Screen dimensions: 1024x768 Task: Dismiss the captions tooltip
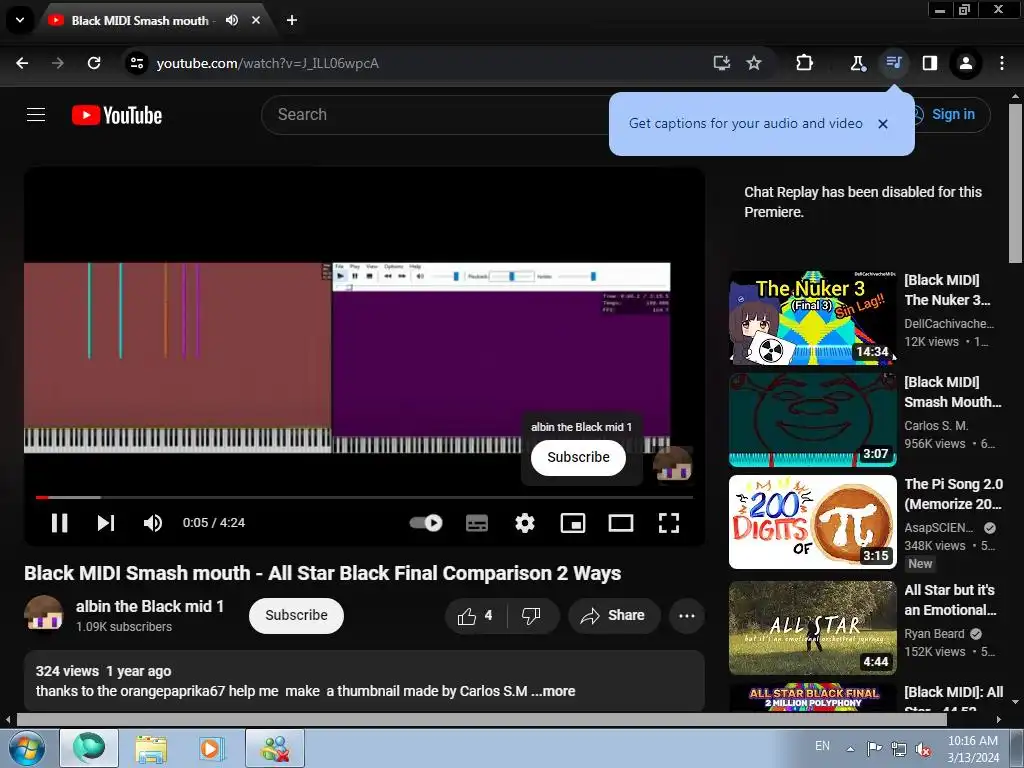click(883, 123)
